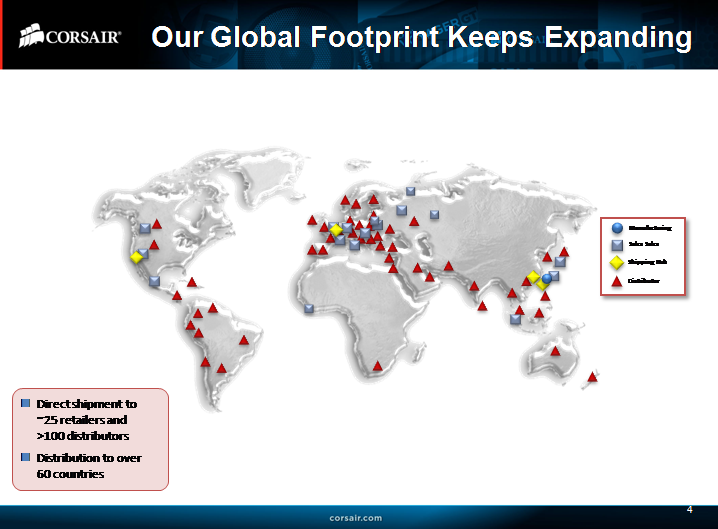Select the text '~25 retailers and'
The width and height of the screenshot is (718, 529).
click(x=82, y=420)
